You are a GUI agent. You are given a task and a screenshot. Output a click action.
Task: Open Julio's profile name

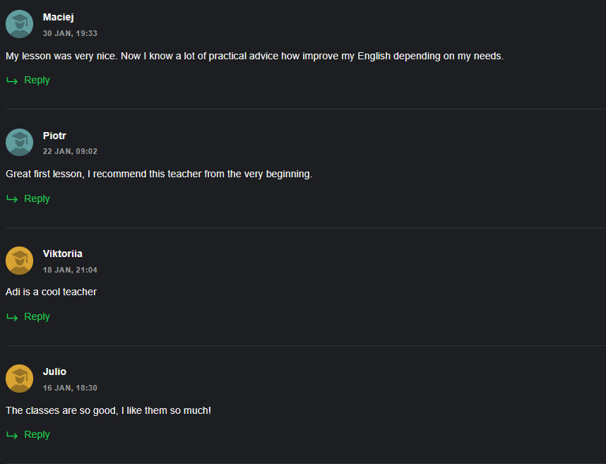click(54, 372)
